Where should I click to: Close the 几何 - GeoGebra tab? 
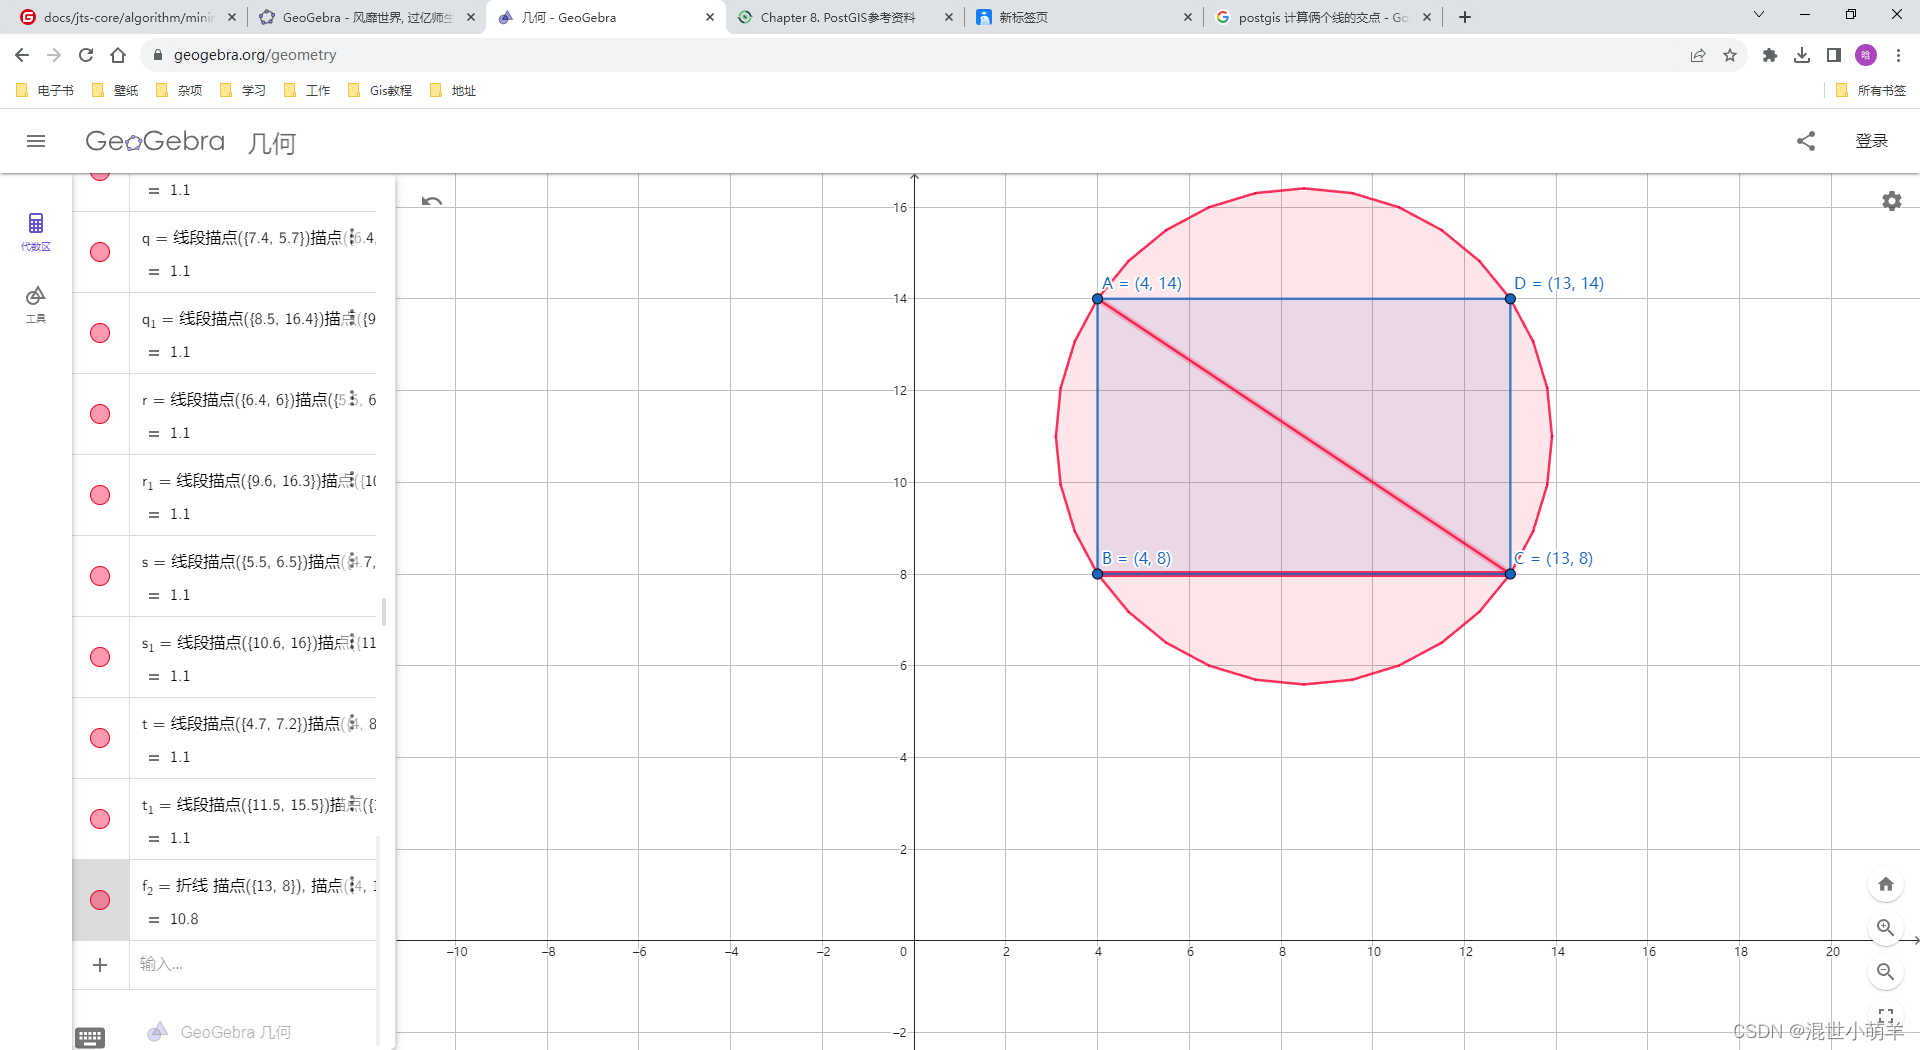tap(710, 17)
